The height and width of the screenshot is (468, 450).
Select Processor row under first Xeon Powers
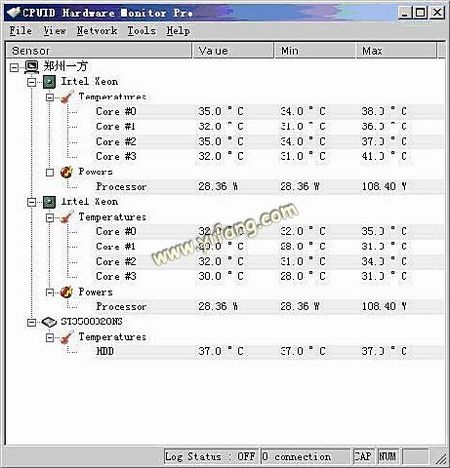(121, 186)
